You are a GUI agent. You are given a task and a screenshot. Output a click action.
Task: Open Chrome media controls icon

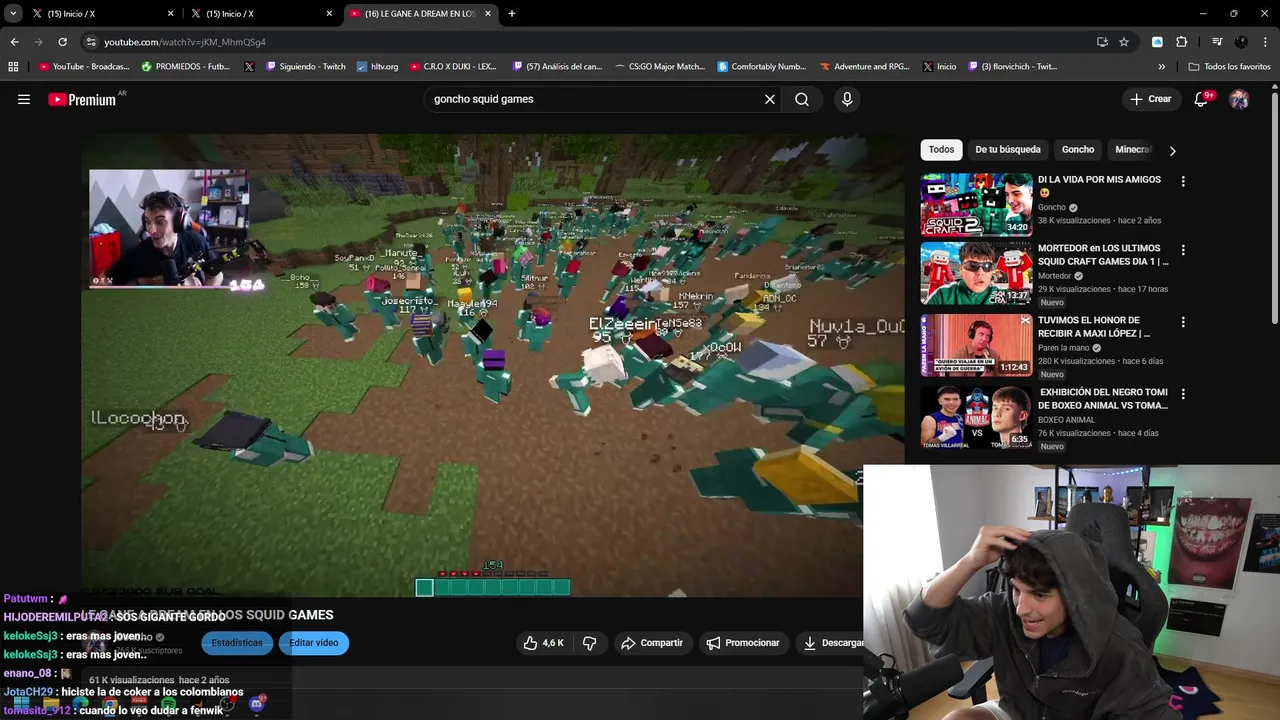1217,42
